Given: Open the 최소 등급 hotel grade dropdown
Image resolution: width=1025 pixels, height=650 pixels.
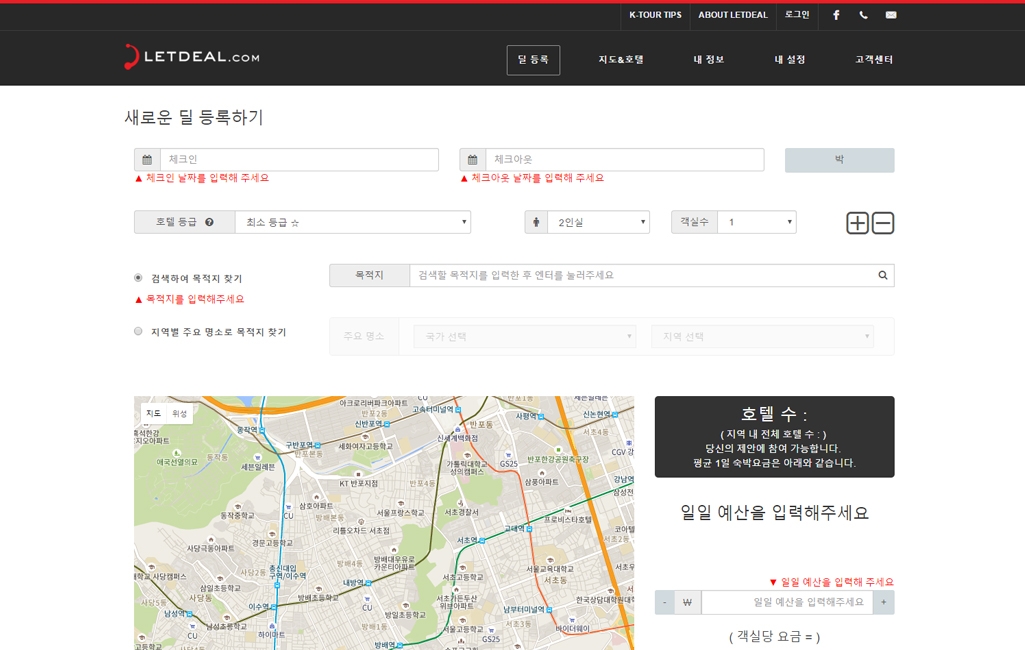Looking at the screenshot, I should pos(353,222).
